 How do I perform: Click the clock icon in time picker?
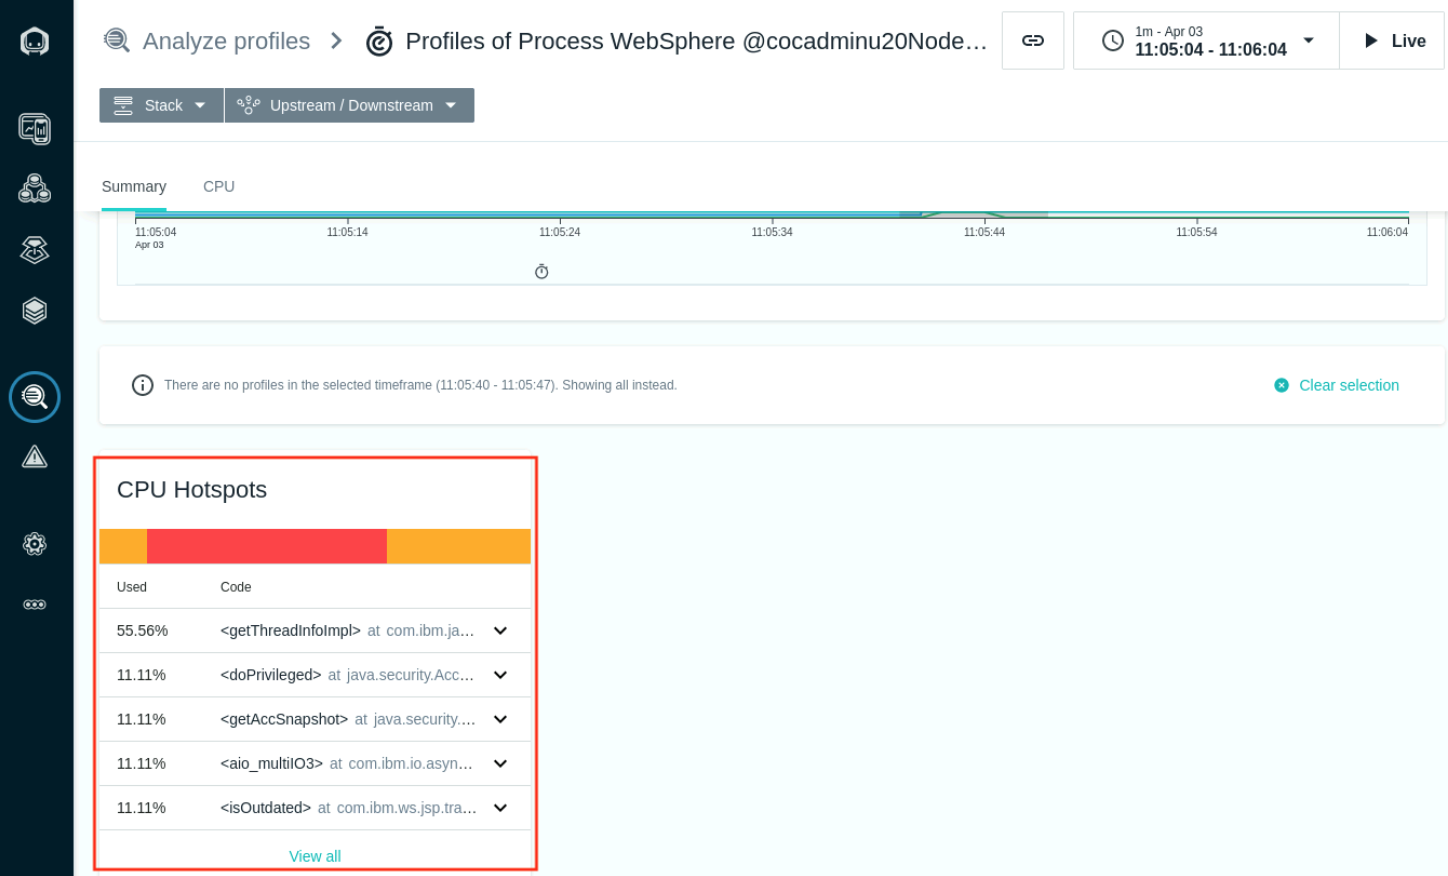click(1113, 41)
